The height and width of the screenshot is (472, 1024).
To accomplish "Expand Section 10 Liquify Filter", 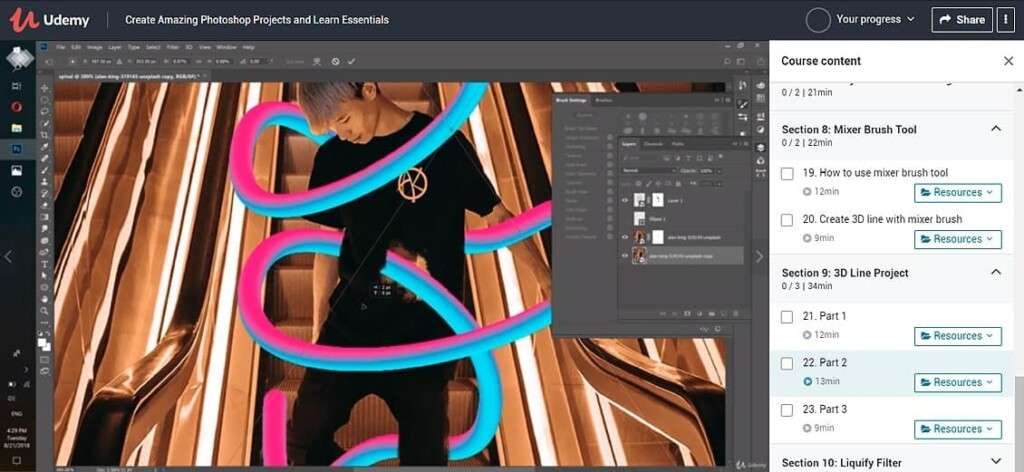I will tap(995, 461).
